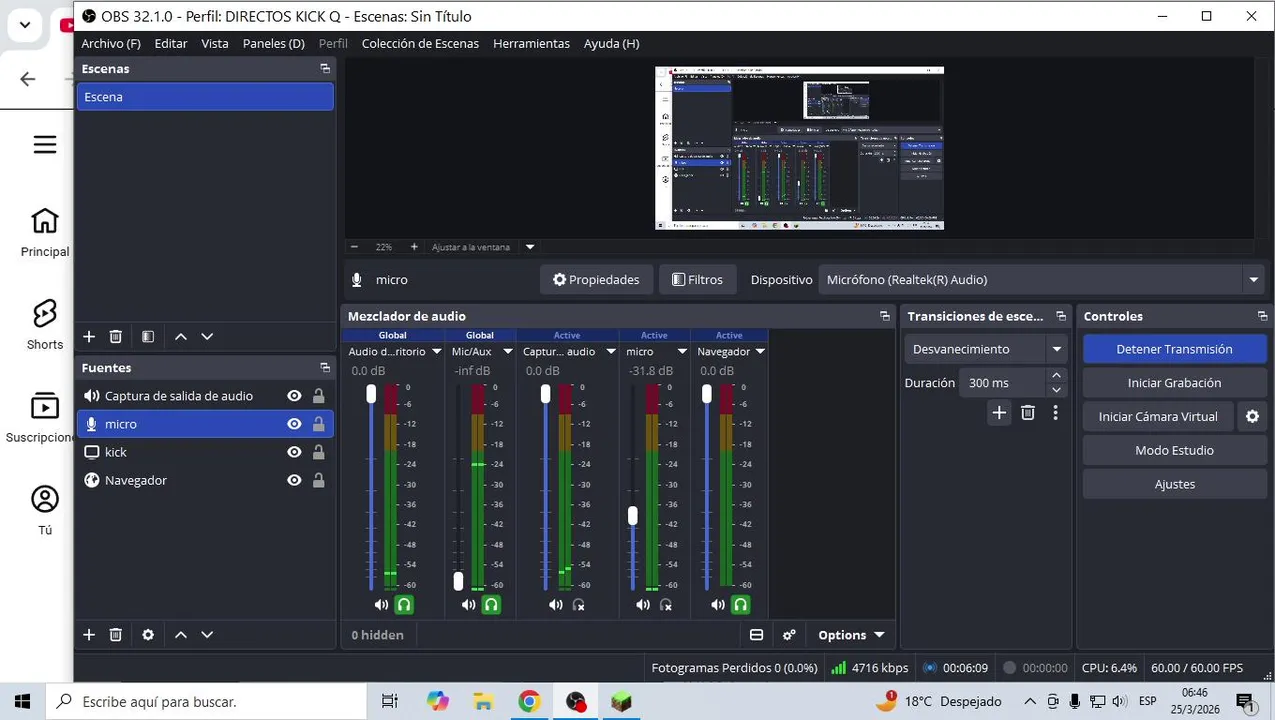Screen dimensions: 1275x720
Task: Open the Windows Start menu
Action: tap(22, 702)
